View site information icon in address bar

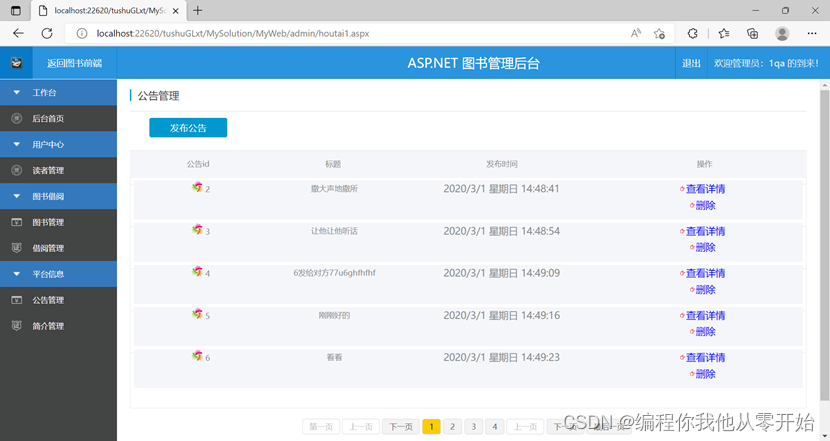click(82, 33)
